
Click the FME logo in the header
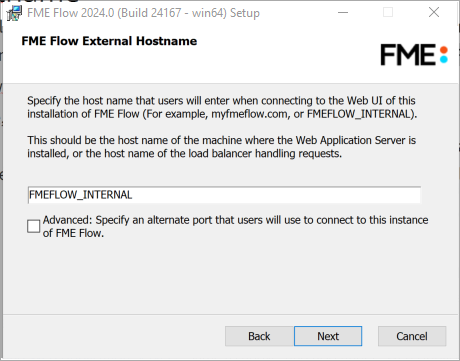pyautogui.click(x=414, y=55)
